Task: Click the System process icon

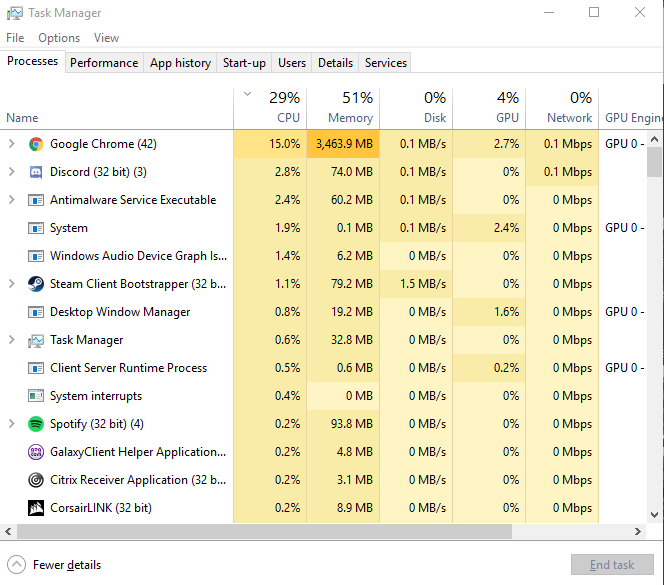Action: tap(36, 228)
